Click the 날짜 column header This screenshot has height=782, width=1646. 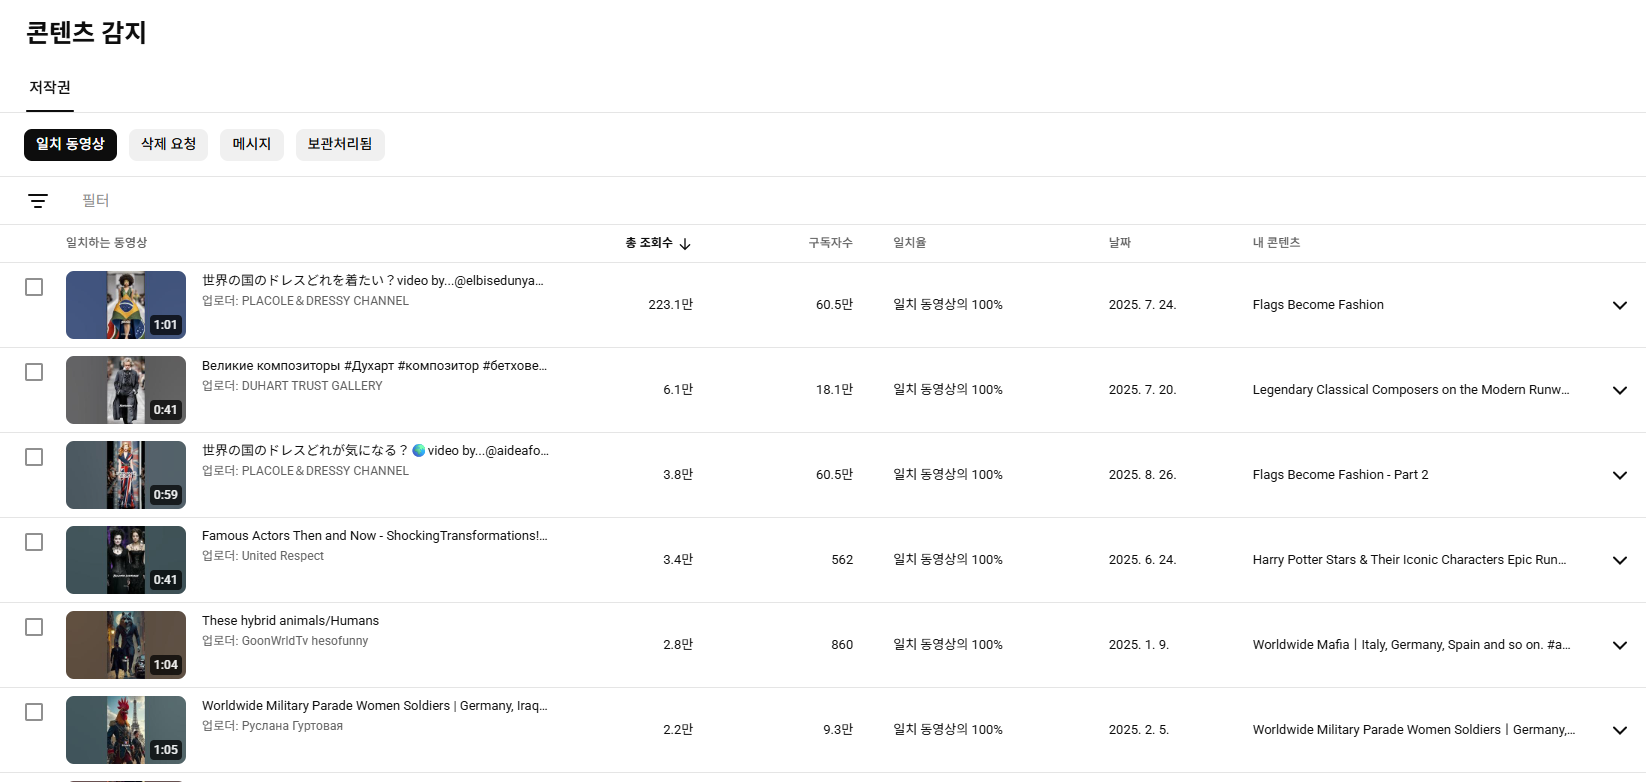tap(1120, 243)
